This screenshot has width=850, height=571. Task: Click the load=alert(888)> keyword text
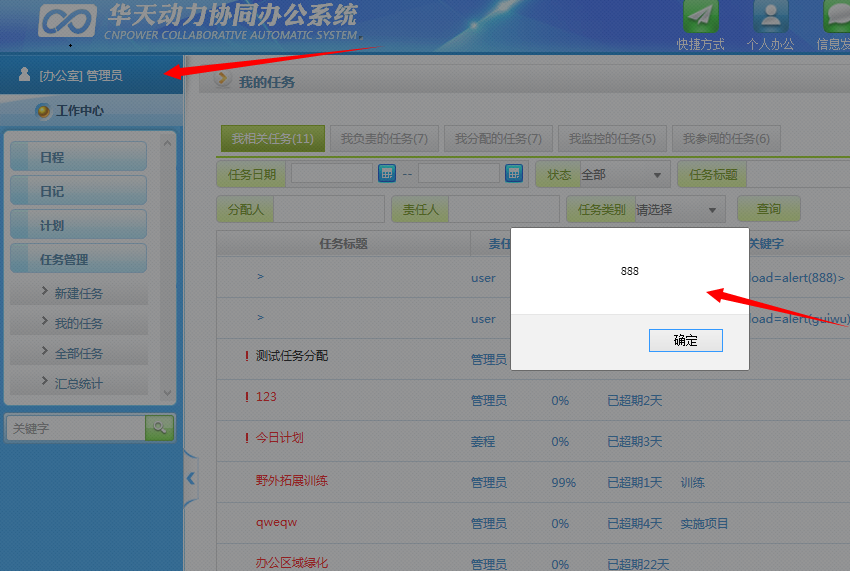point(797,278)
